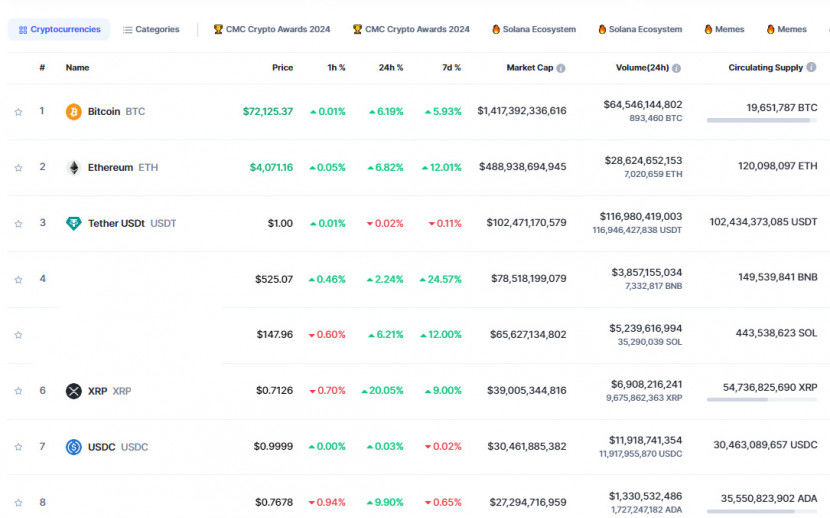Sort by the # rank column header
The width and height of the screenshot is (830, 518).
click(x=42, y=68)
